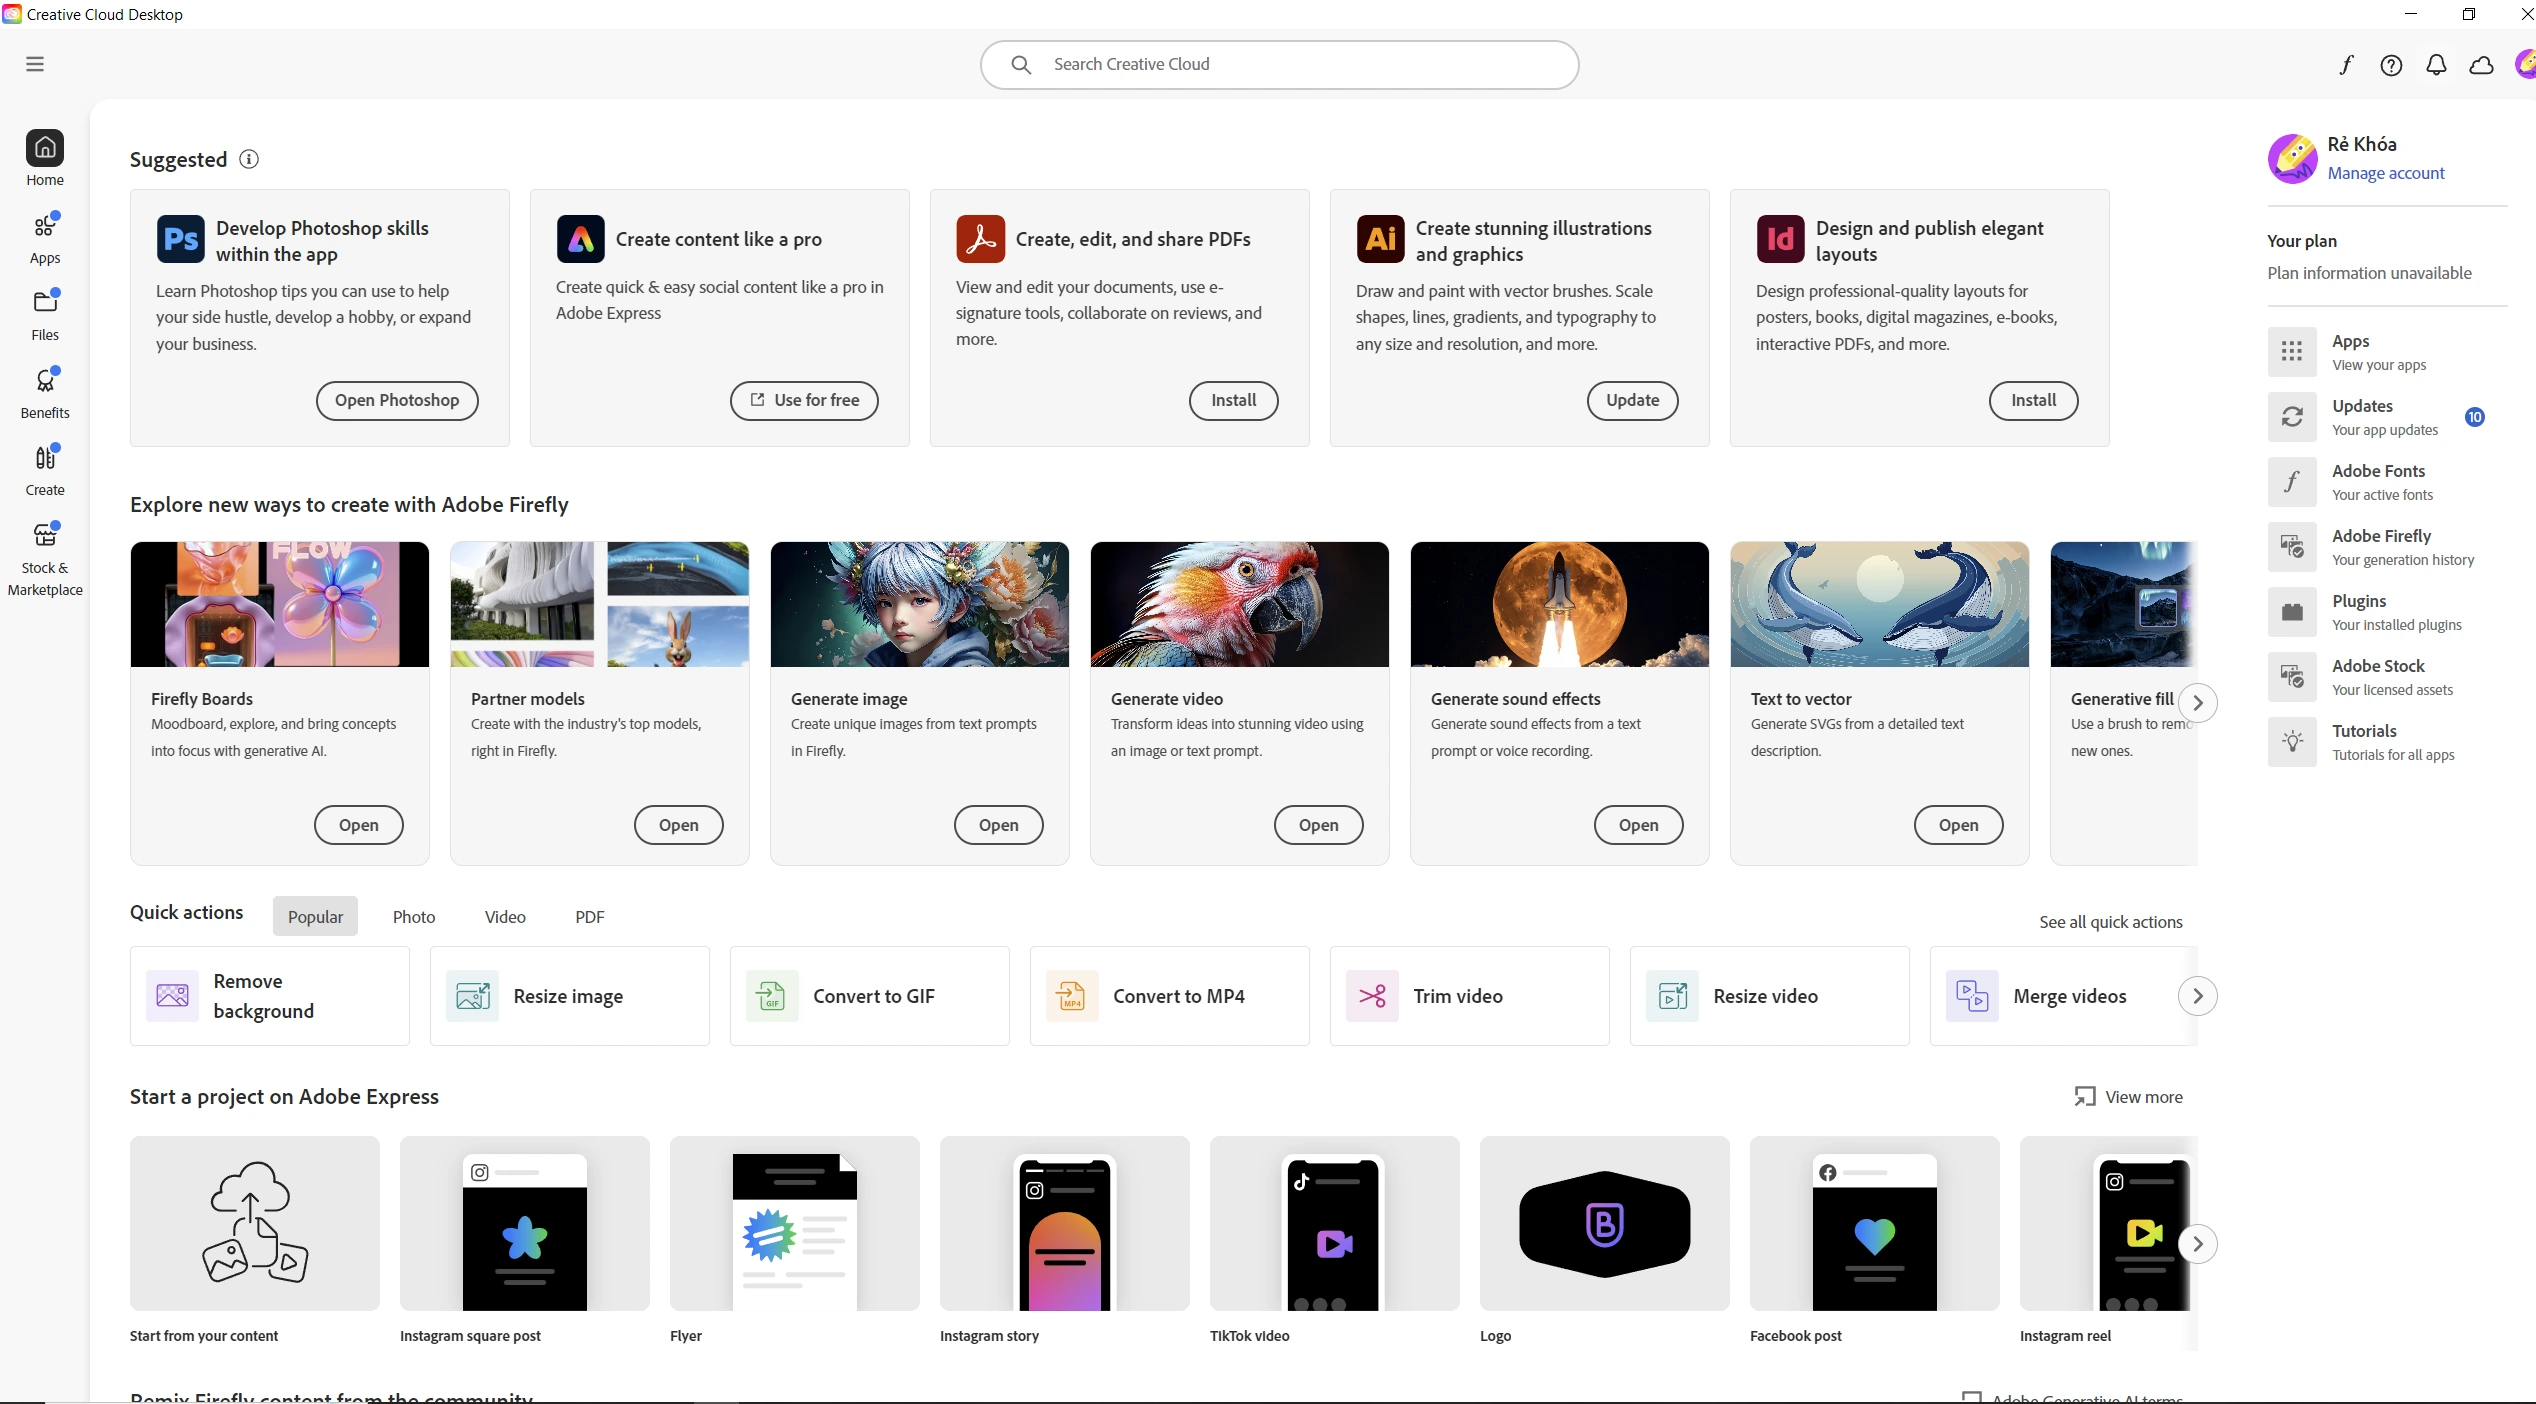Image resolution: width=2536 pixels, height=1404 pixels.
Task: Switch to the Photo quick actions tab
Action: [x=414, y=916]
